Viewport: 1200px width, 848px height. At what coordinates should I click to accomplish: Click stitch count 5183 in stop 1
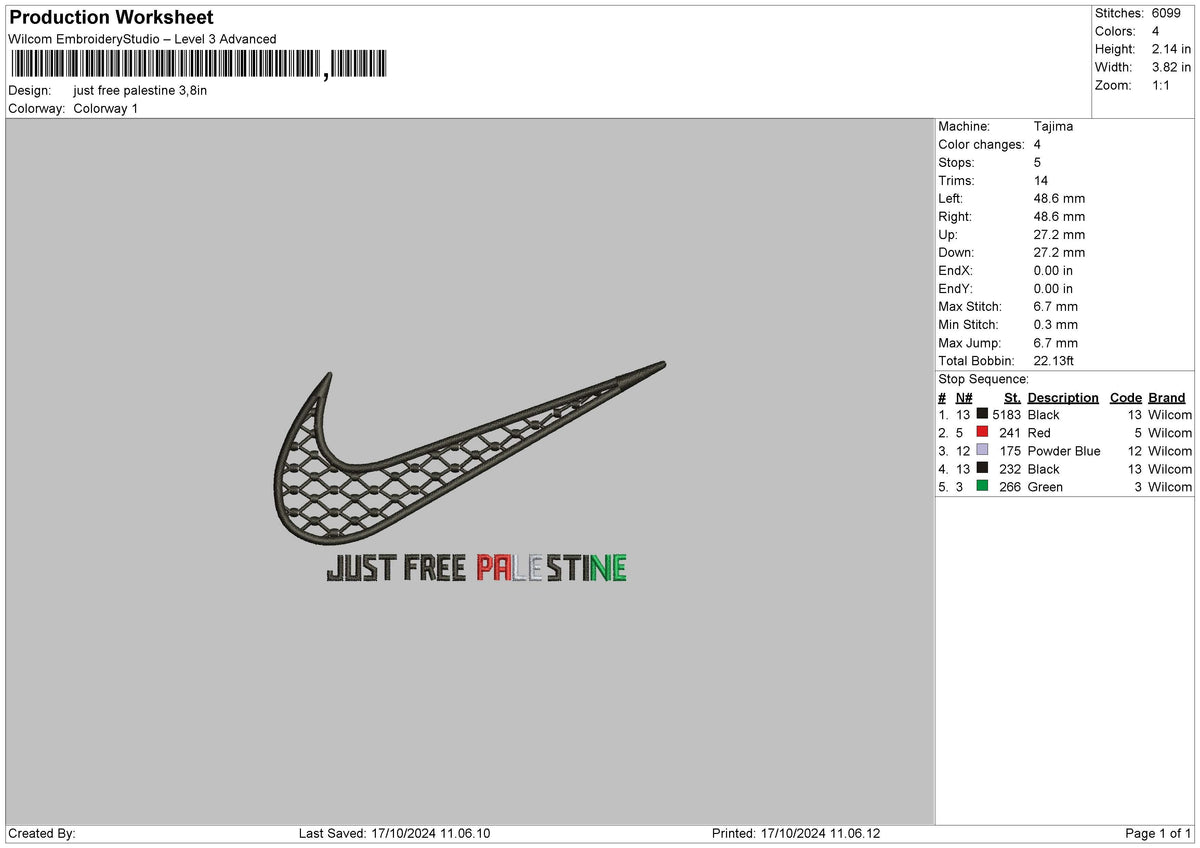click(1006, 414)
